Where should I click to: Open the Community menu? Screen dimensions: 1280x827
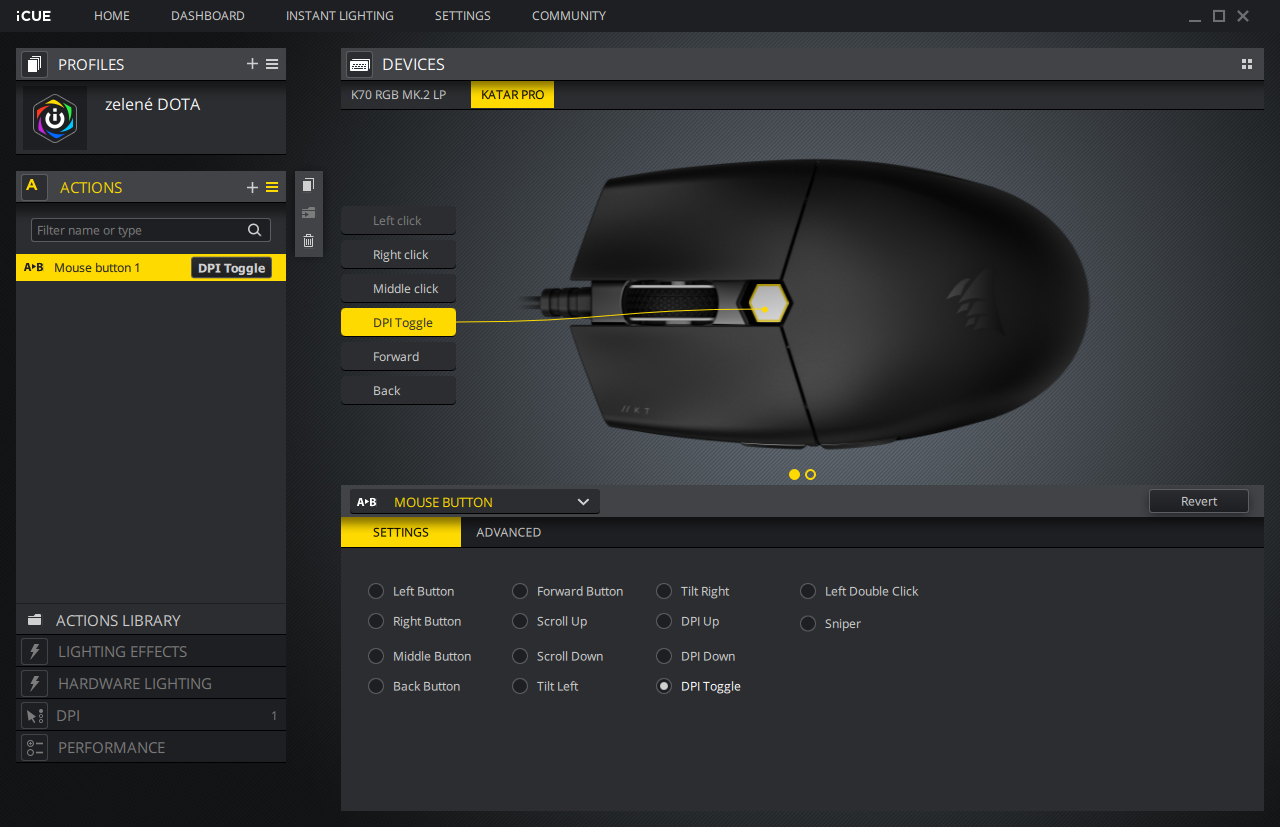[569, 16]
